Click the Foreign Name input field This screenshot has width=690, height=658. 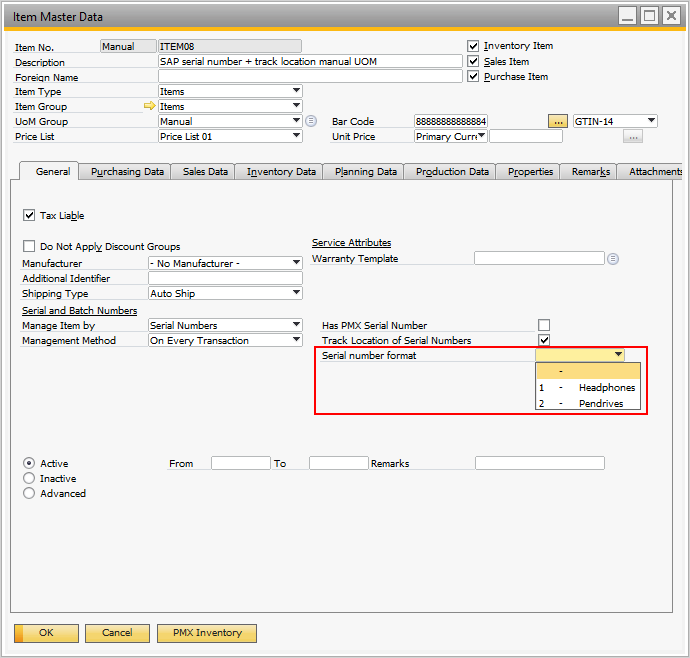(310, 77)
